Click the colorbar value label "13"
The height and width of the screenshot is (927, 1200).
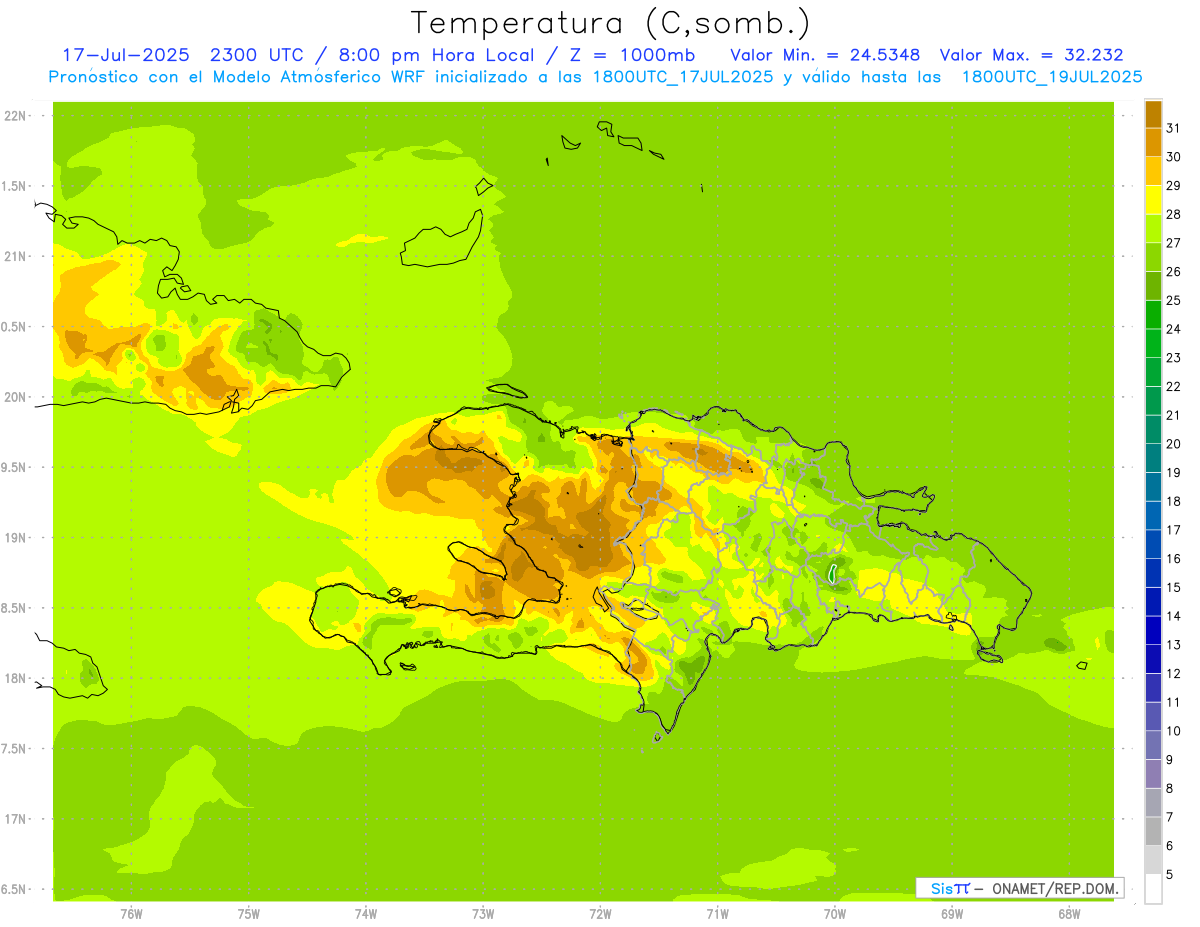coord(1174,645)
